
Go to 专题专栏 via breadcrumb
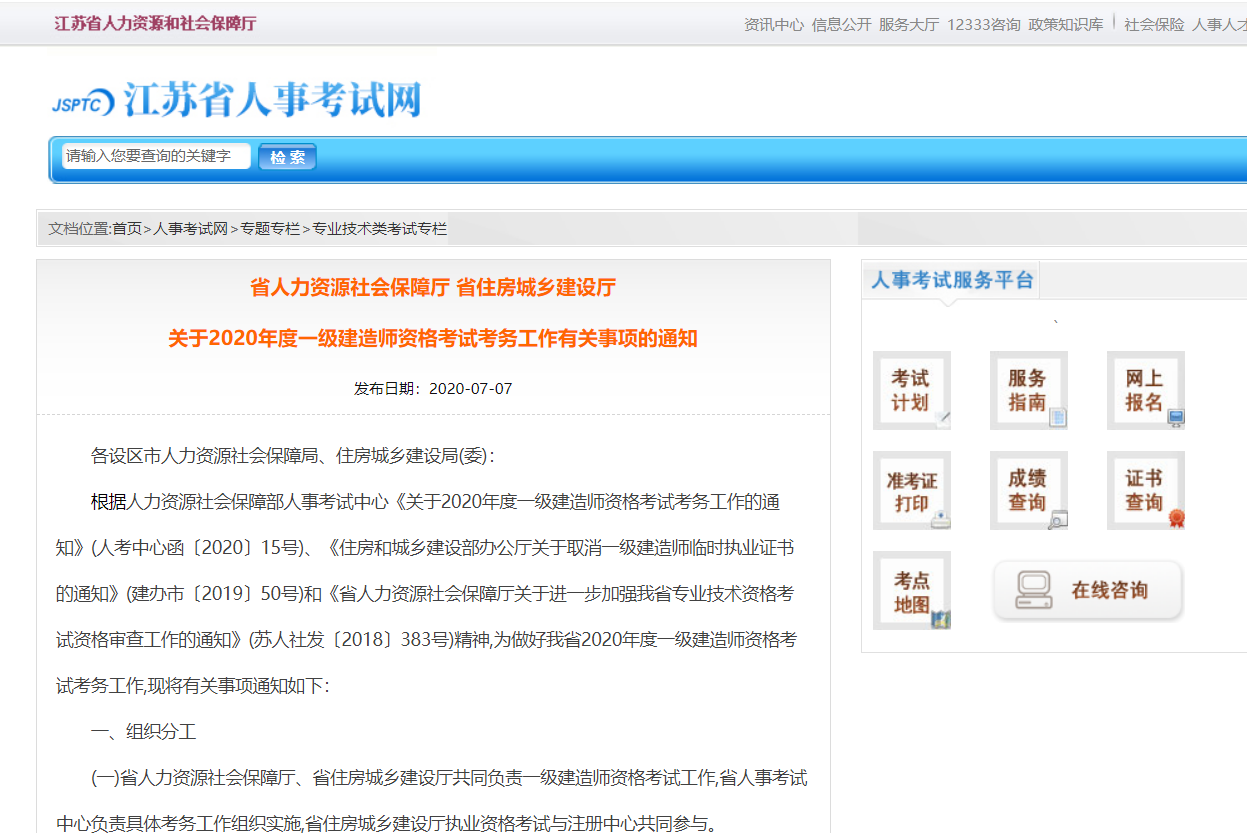[x=270, y=229]
